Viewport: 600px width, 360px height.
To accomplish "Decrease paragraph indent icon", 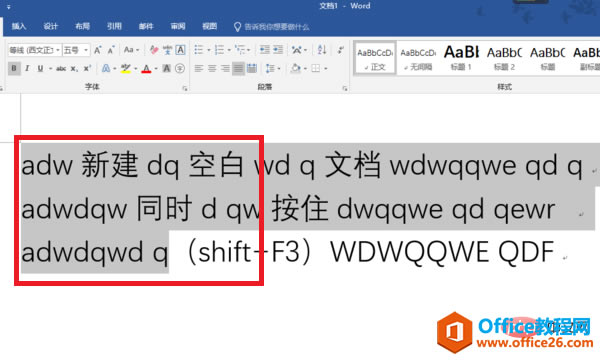I will point(264,50).
